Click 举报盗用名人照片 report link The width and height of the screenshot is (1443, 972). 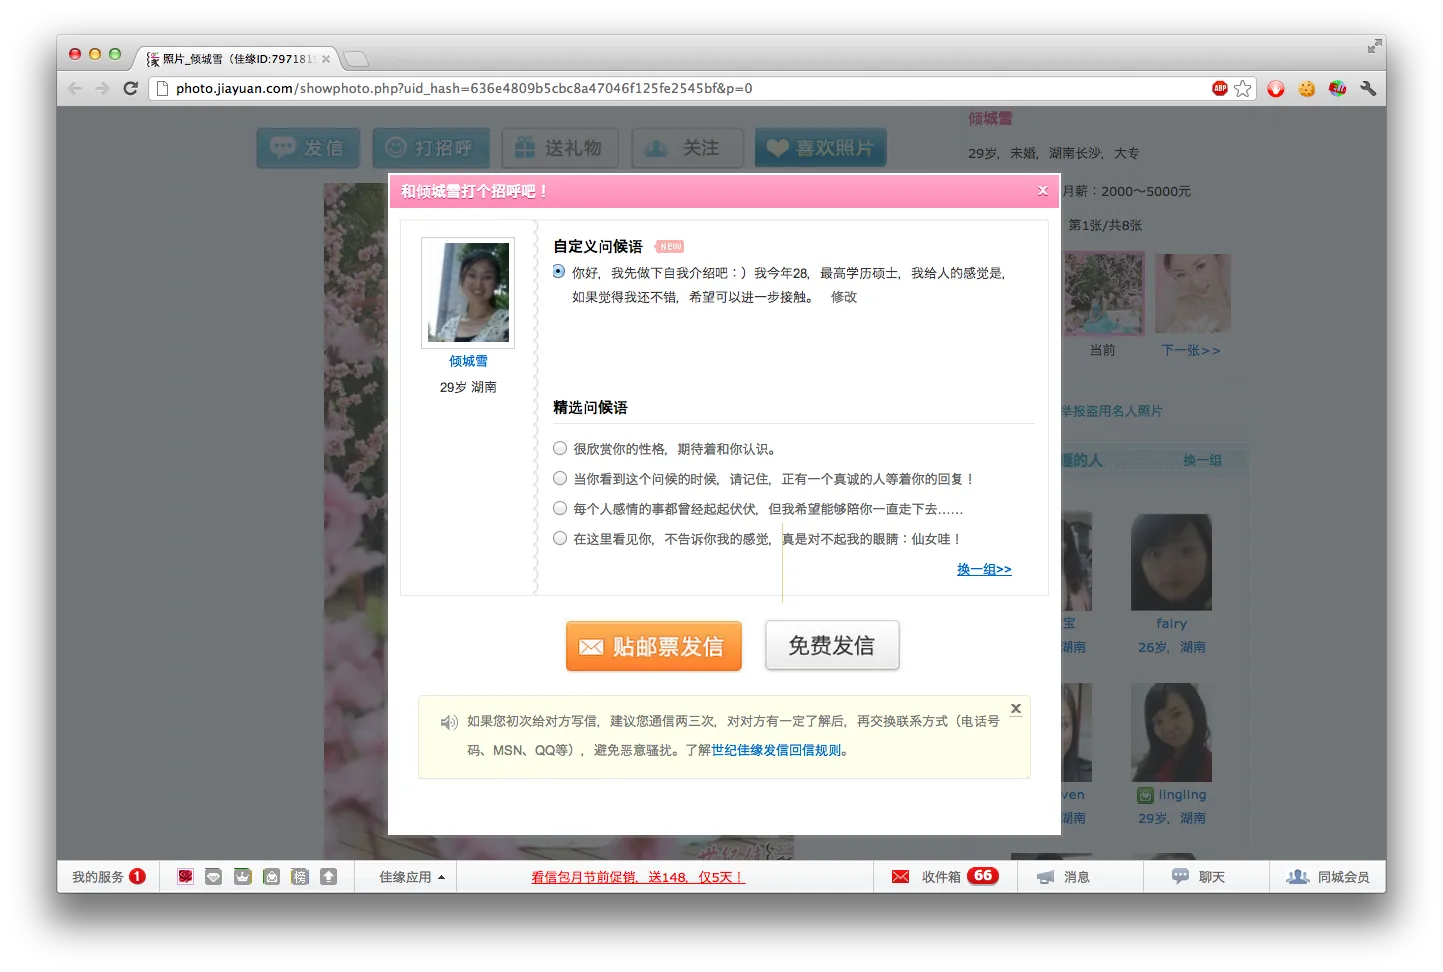tap(1112, 411)
